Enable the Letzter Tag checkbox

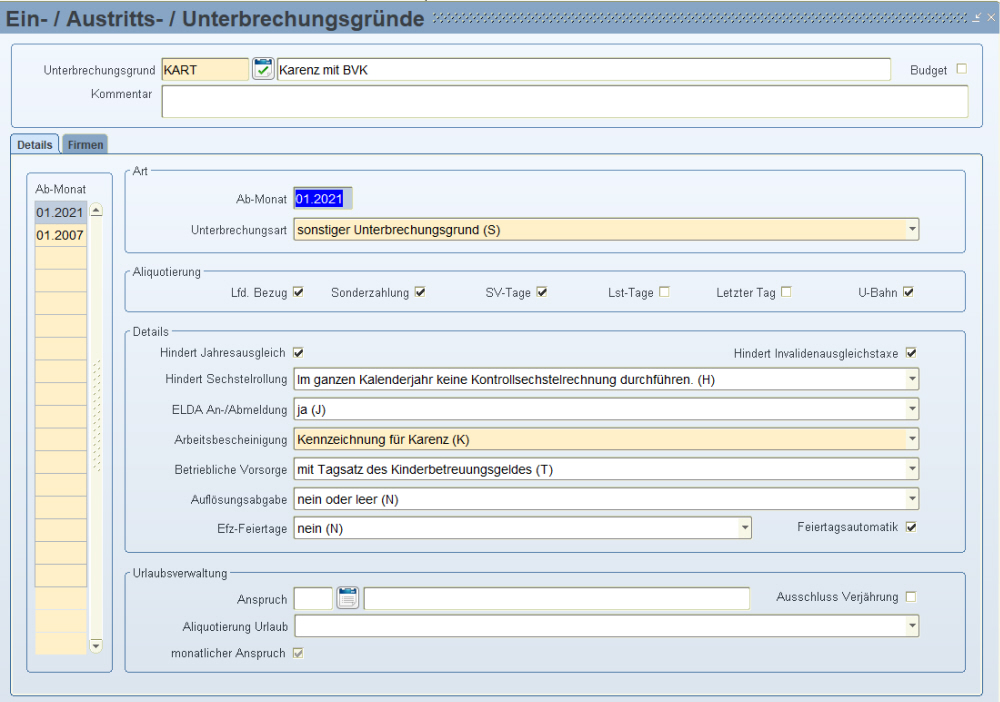[x=786, y=292]
